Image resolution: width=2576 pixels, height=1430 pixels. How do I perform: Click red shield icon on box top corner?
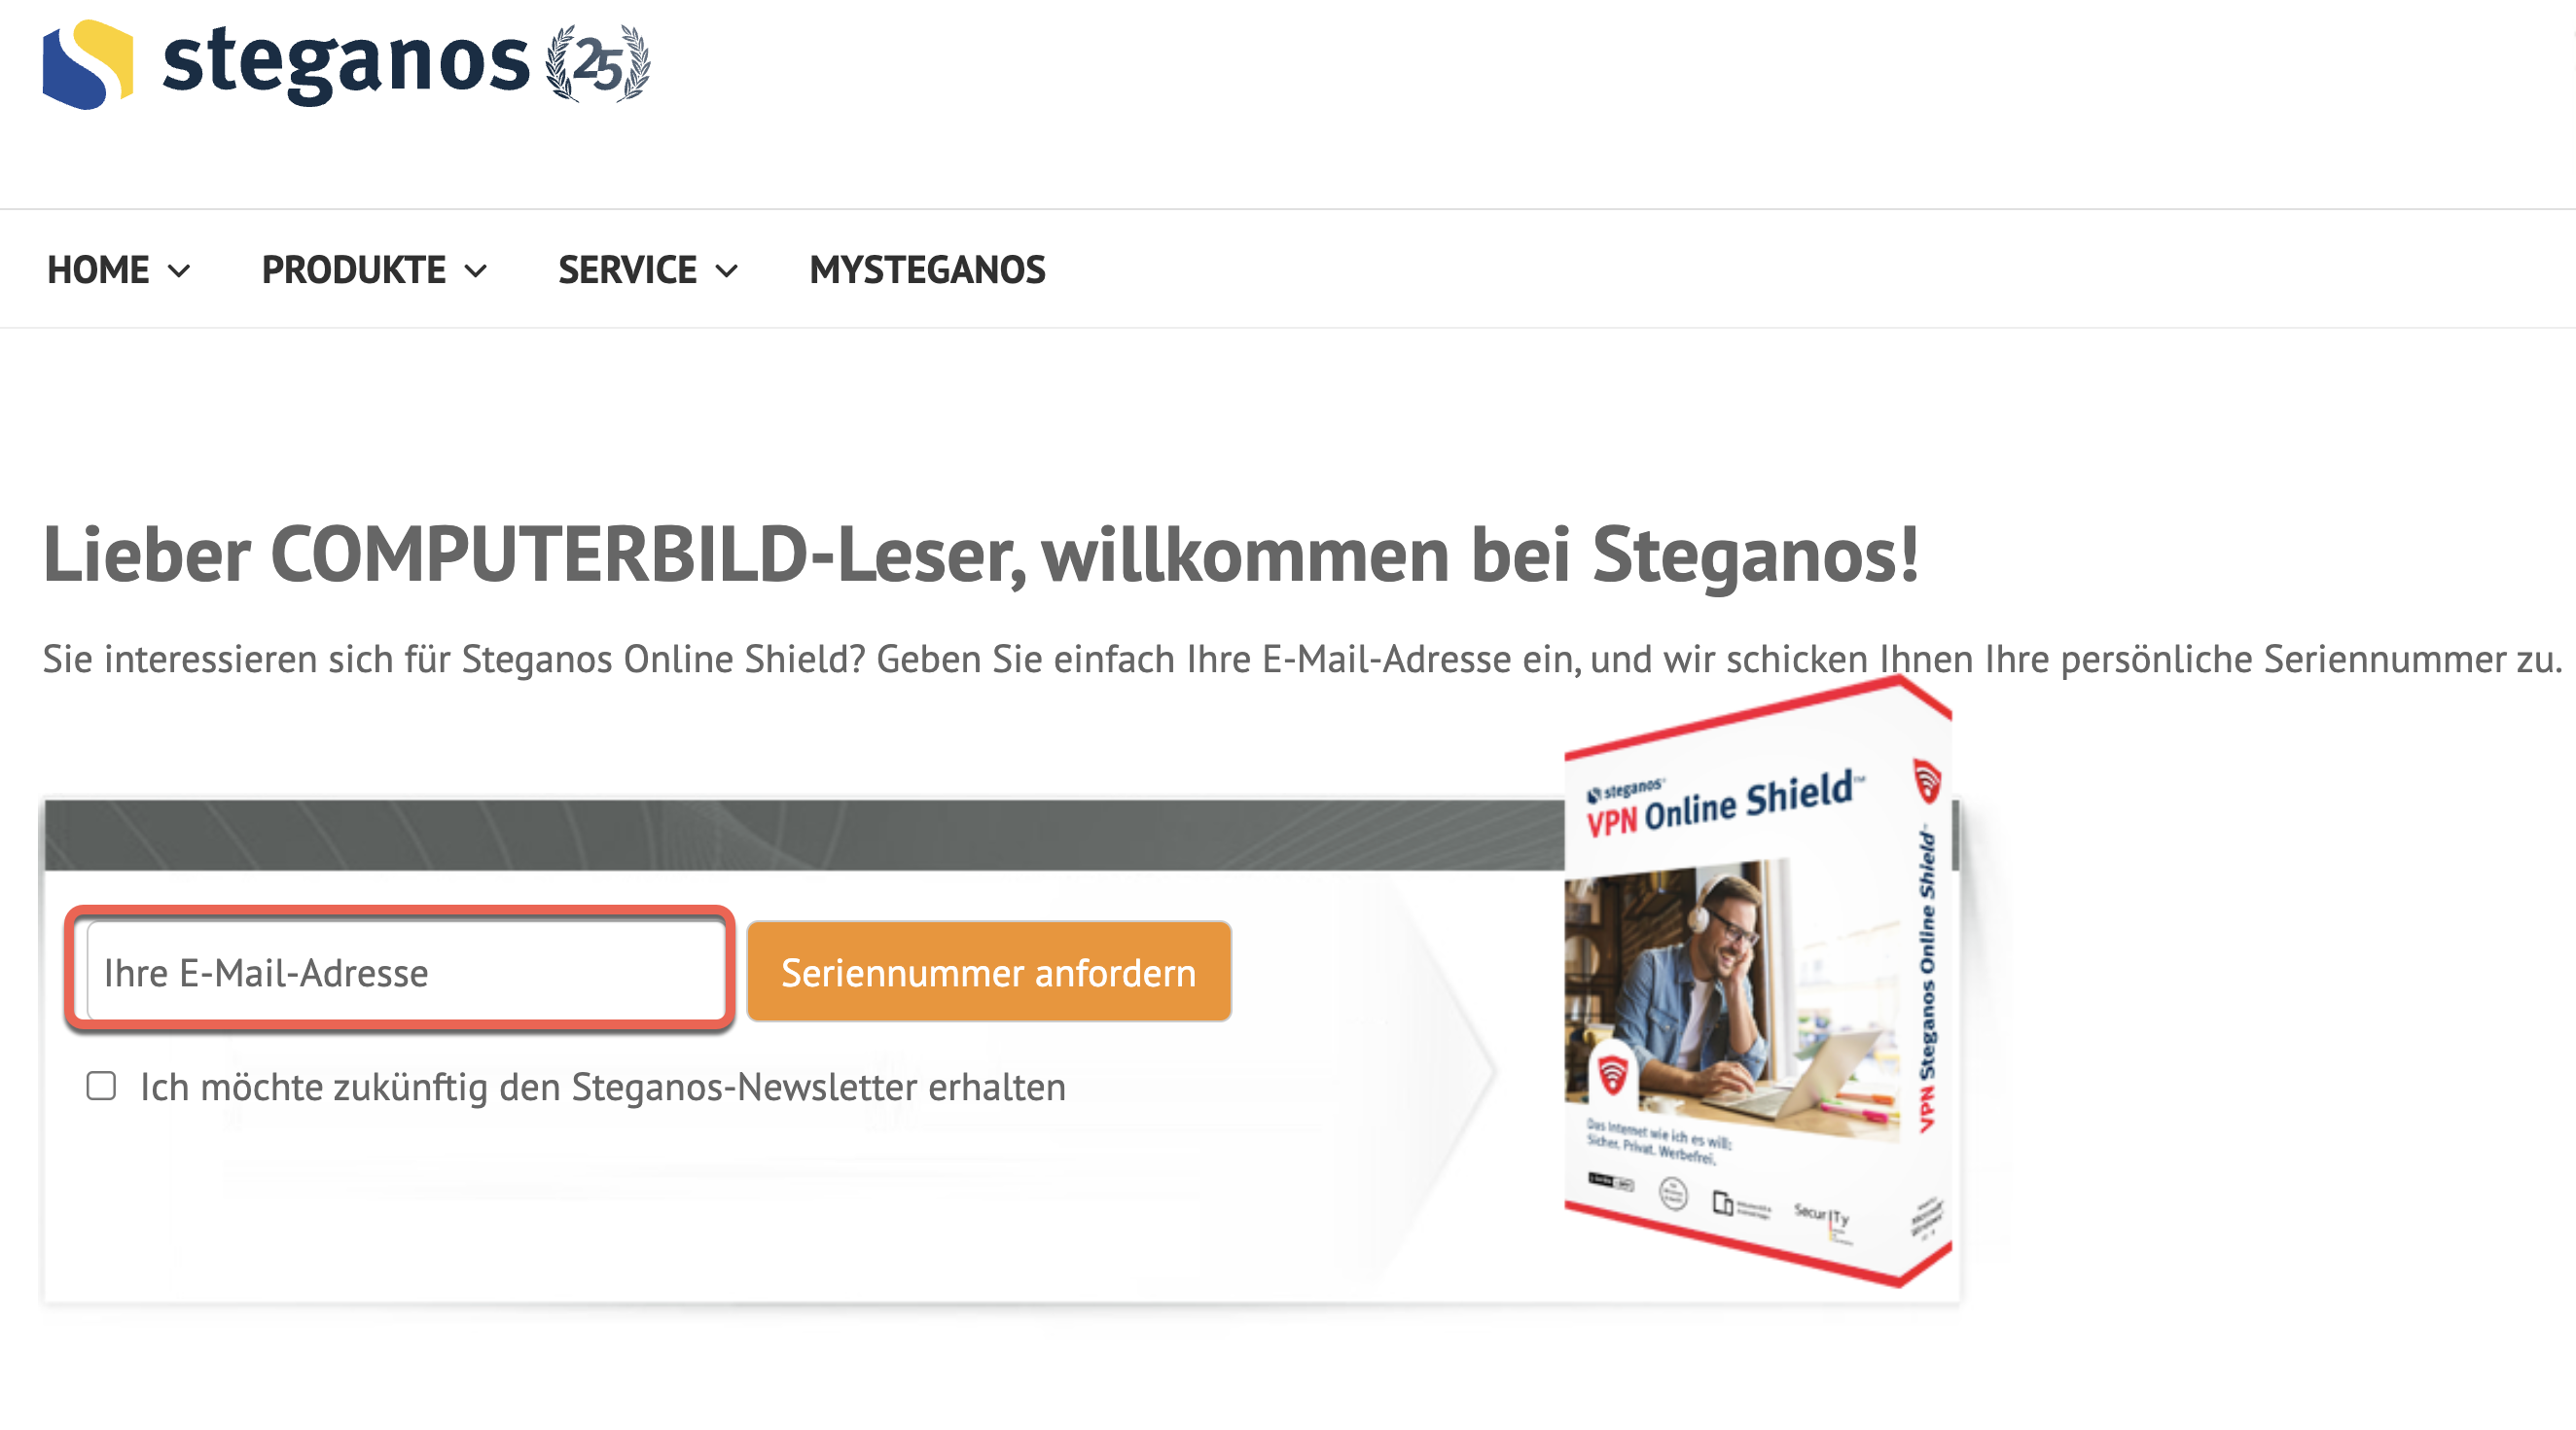click(x=1927, y=781)
